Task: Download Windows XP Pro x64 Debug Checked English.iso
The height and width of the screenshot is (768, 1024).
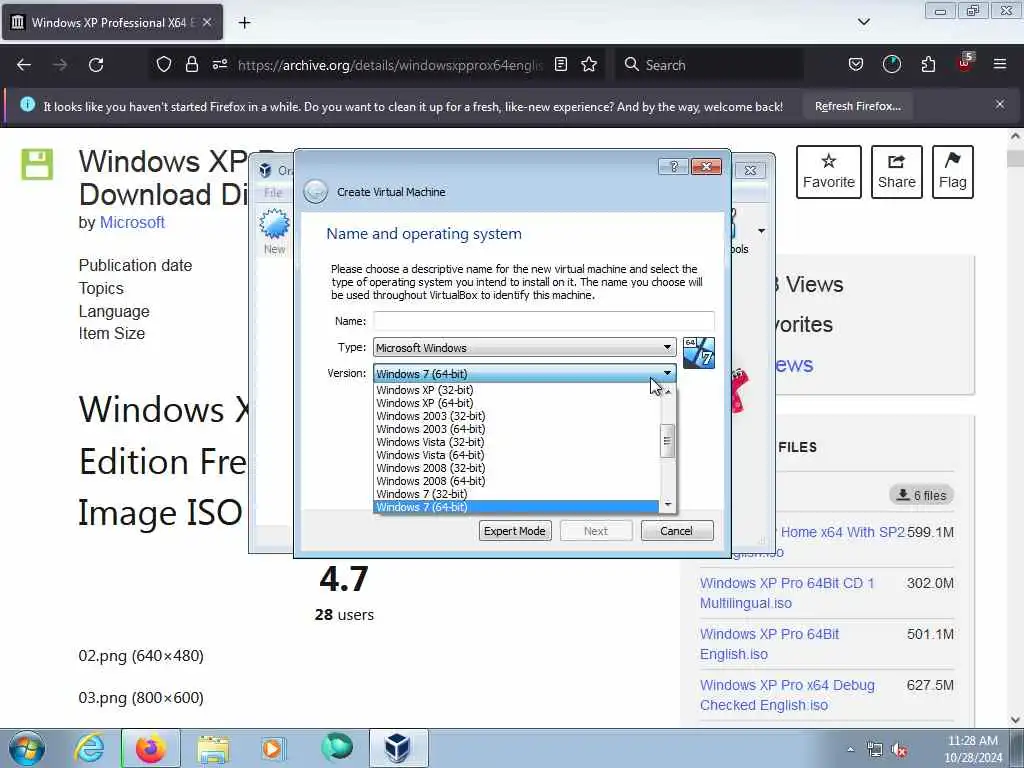Action: [787, 695]
